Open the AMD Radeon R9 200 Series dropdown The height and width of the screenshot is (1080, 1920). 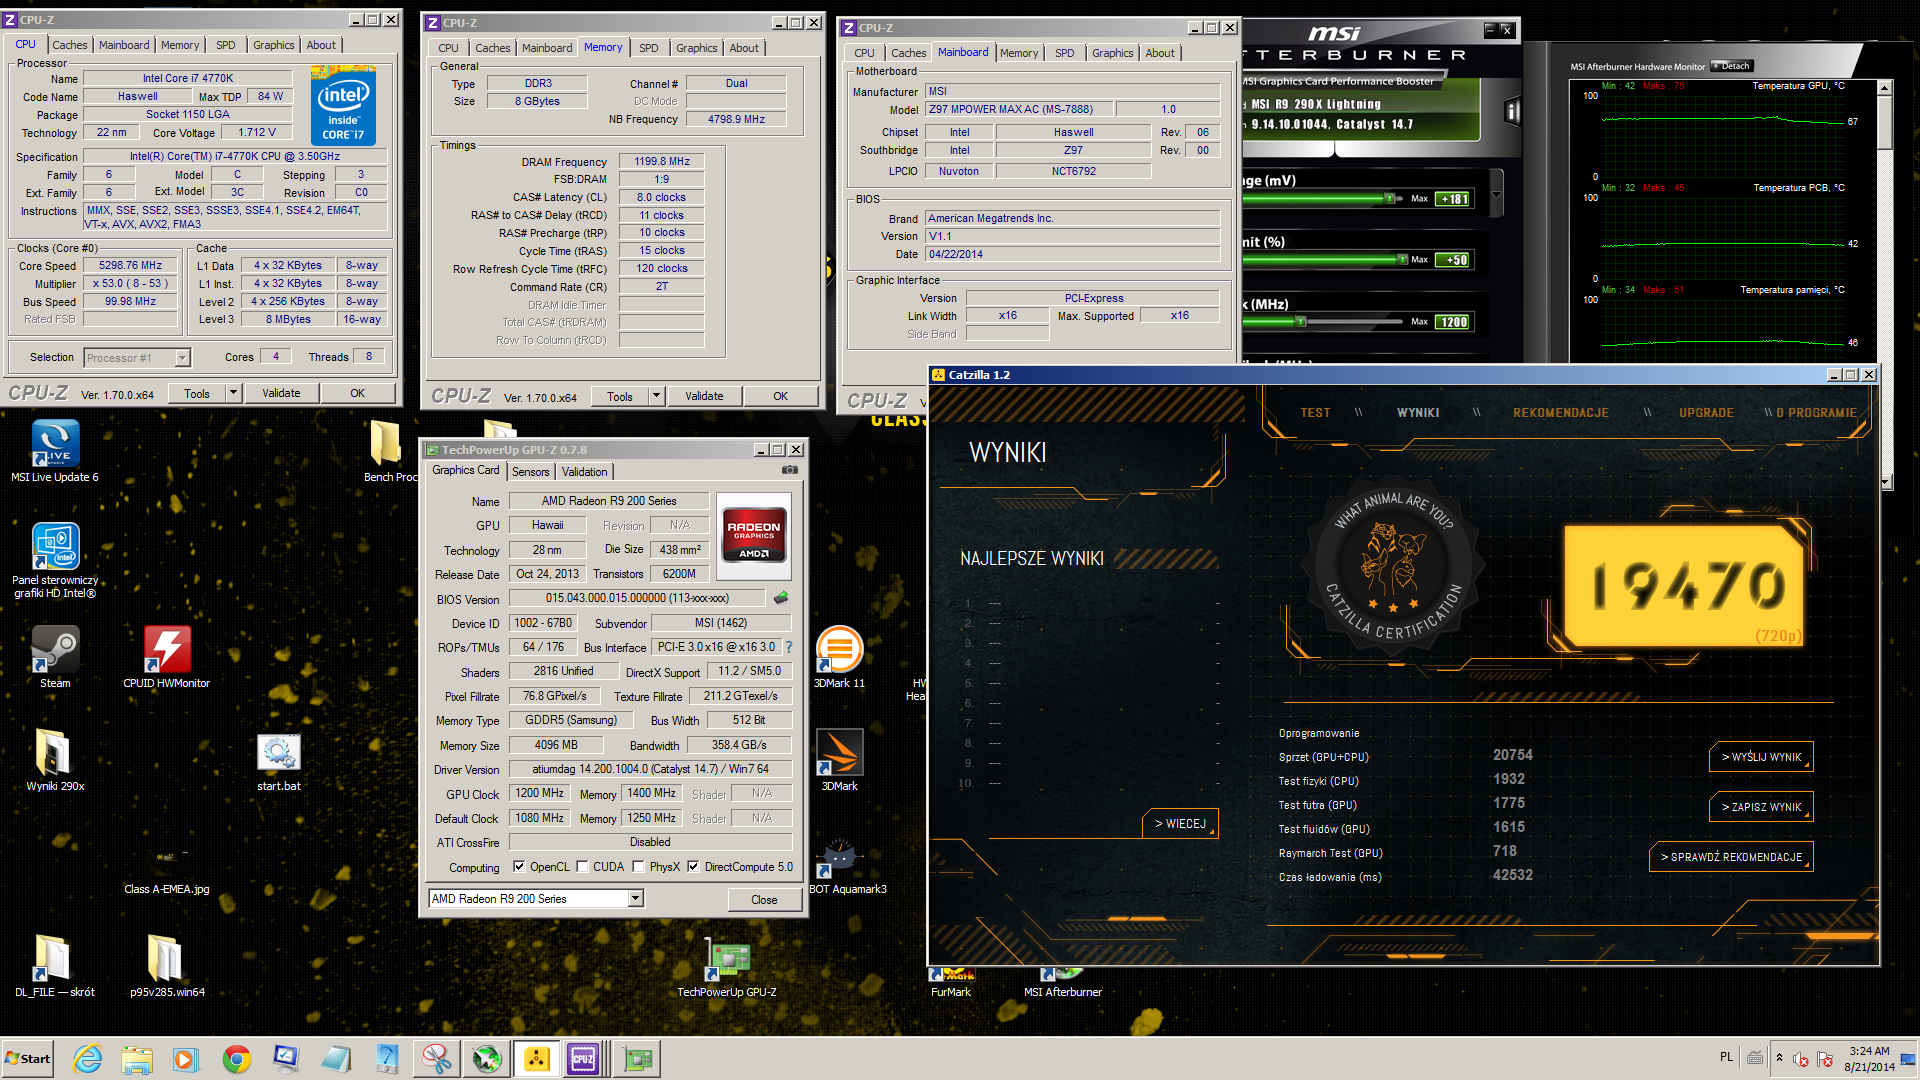(x=634, y=898)
